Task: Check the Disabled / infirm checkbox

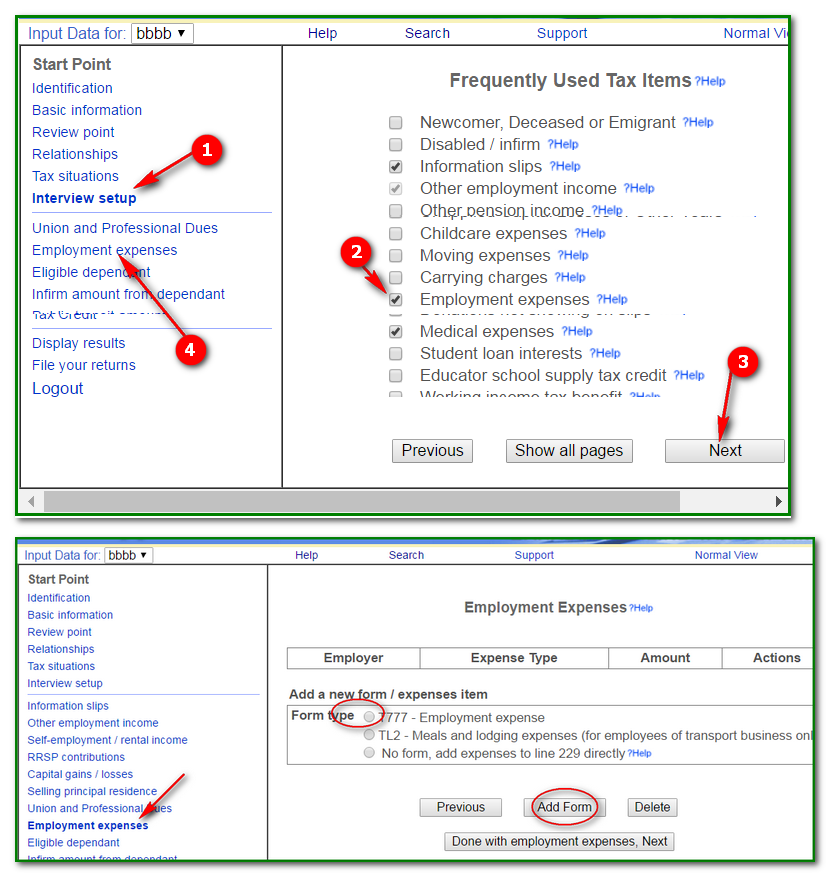Action: pyautogui.click(x=395, y=144)
